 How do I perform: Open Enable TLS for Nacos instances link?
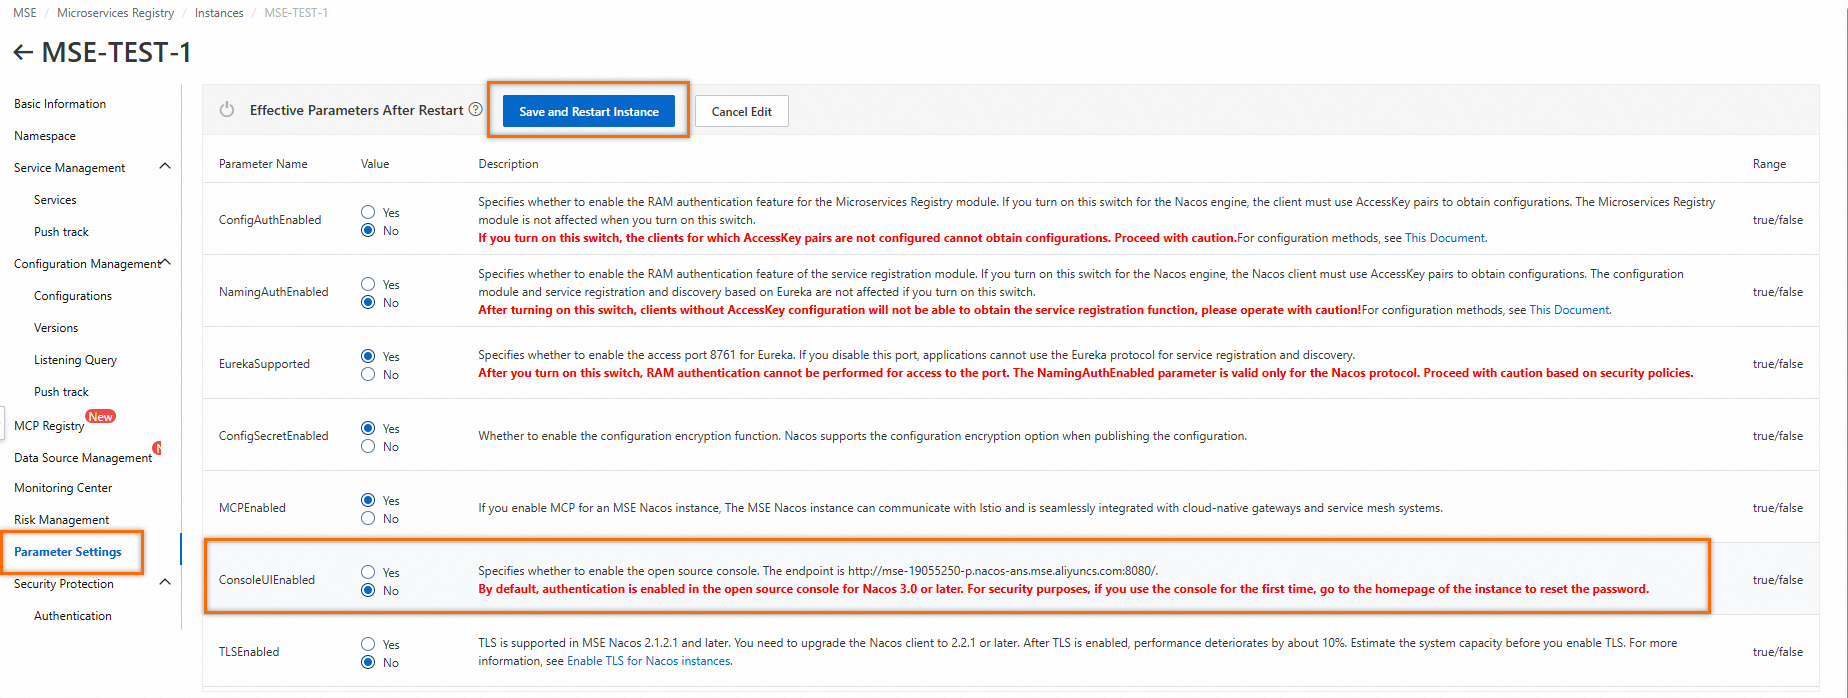coord(649,661)
